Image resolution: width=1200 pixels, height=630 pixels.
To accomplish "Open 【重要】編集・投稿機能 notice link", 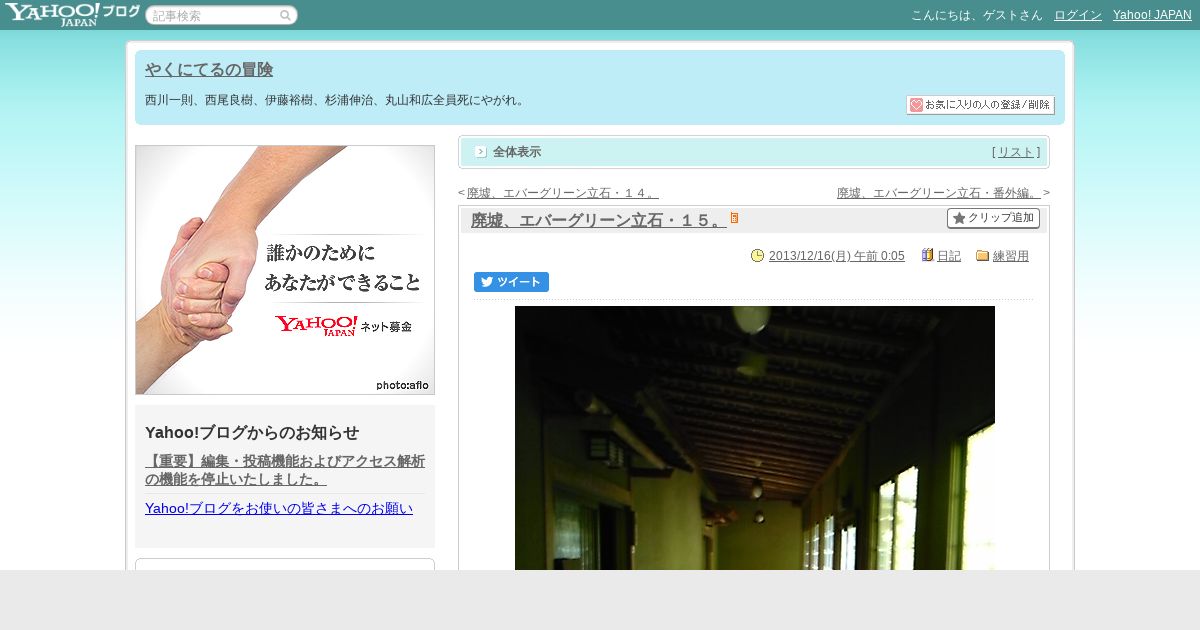I will 285,470.
